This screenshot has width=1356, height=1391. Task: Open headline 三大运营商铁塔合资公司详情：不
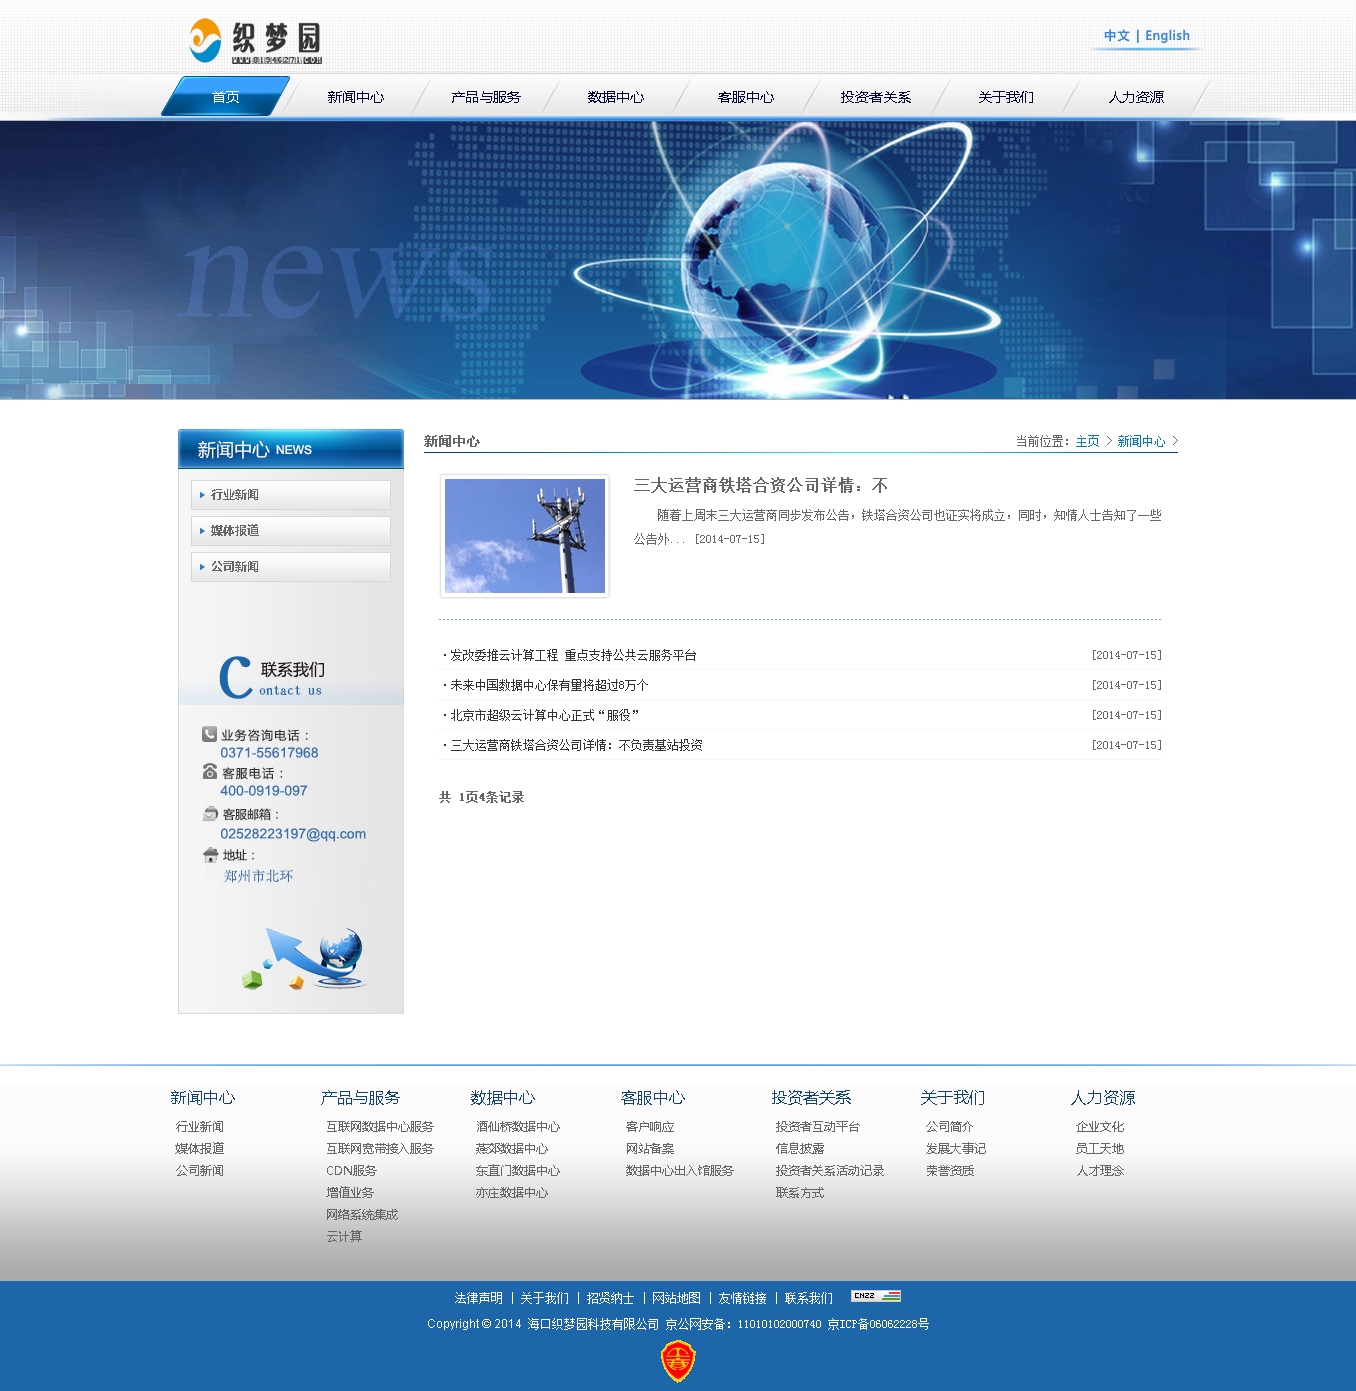coord(760,485)
